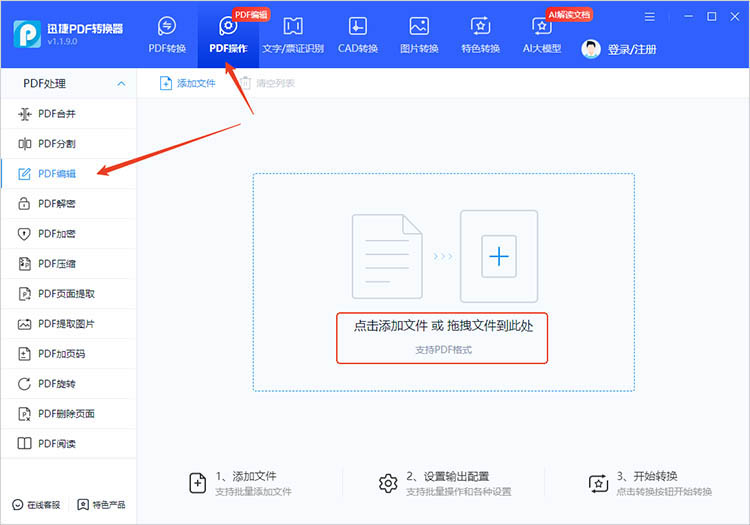750x525 pixels.
Task: Select the PDF操作 tab
Action: (x=228, y=35)
